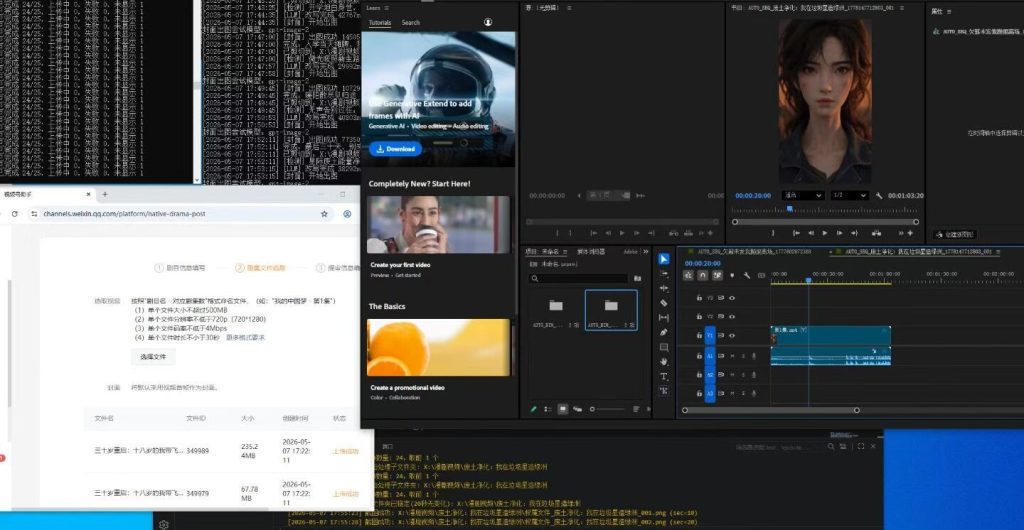Viewport: 1024px width, 530px height.
Task: Open Create a promotional video tutorial
Action: (x=438, y=347)
